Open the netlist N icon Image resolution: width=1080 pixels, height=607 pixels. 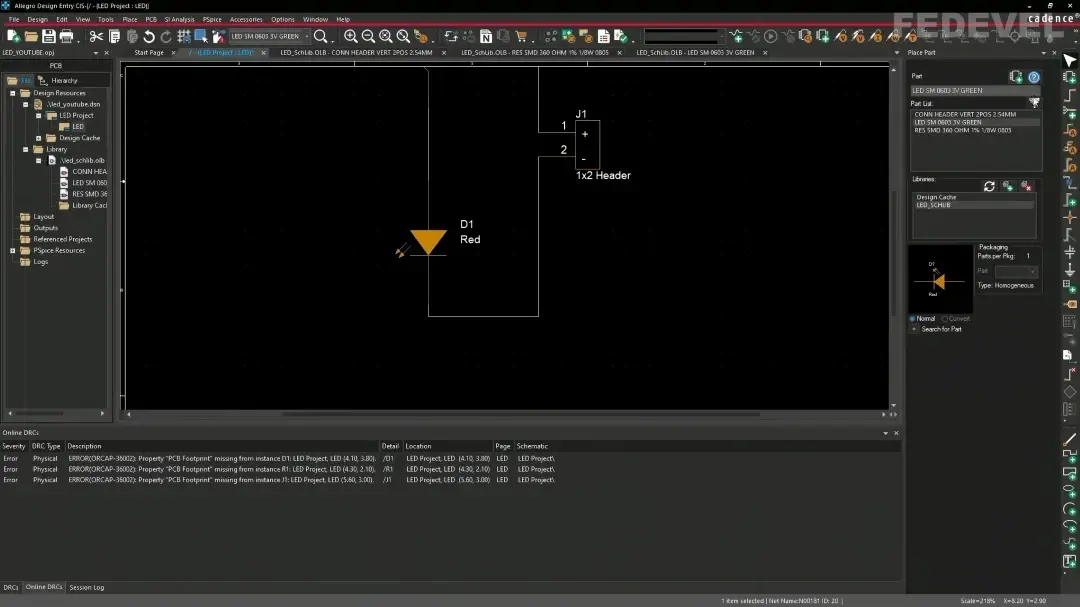point(486,36)
